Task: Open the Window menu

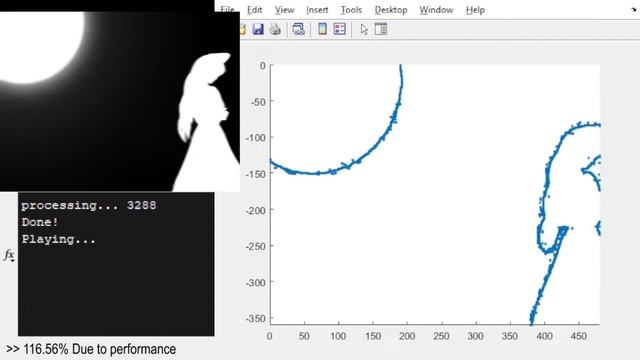Action: pyautogui.click(x=436, y=10)
